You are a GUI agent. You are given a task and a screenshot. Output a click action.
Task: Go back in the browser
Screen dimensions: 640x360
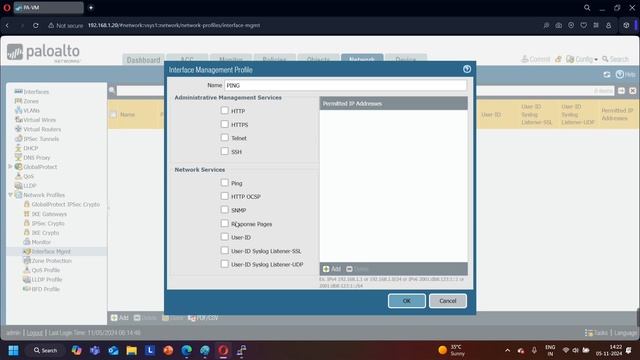pyautogui.click(x=7, y=25)
